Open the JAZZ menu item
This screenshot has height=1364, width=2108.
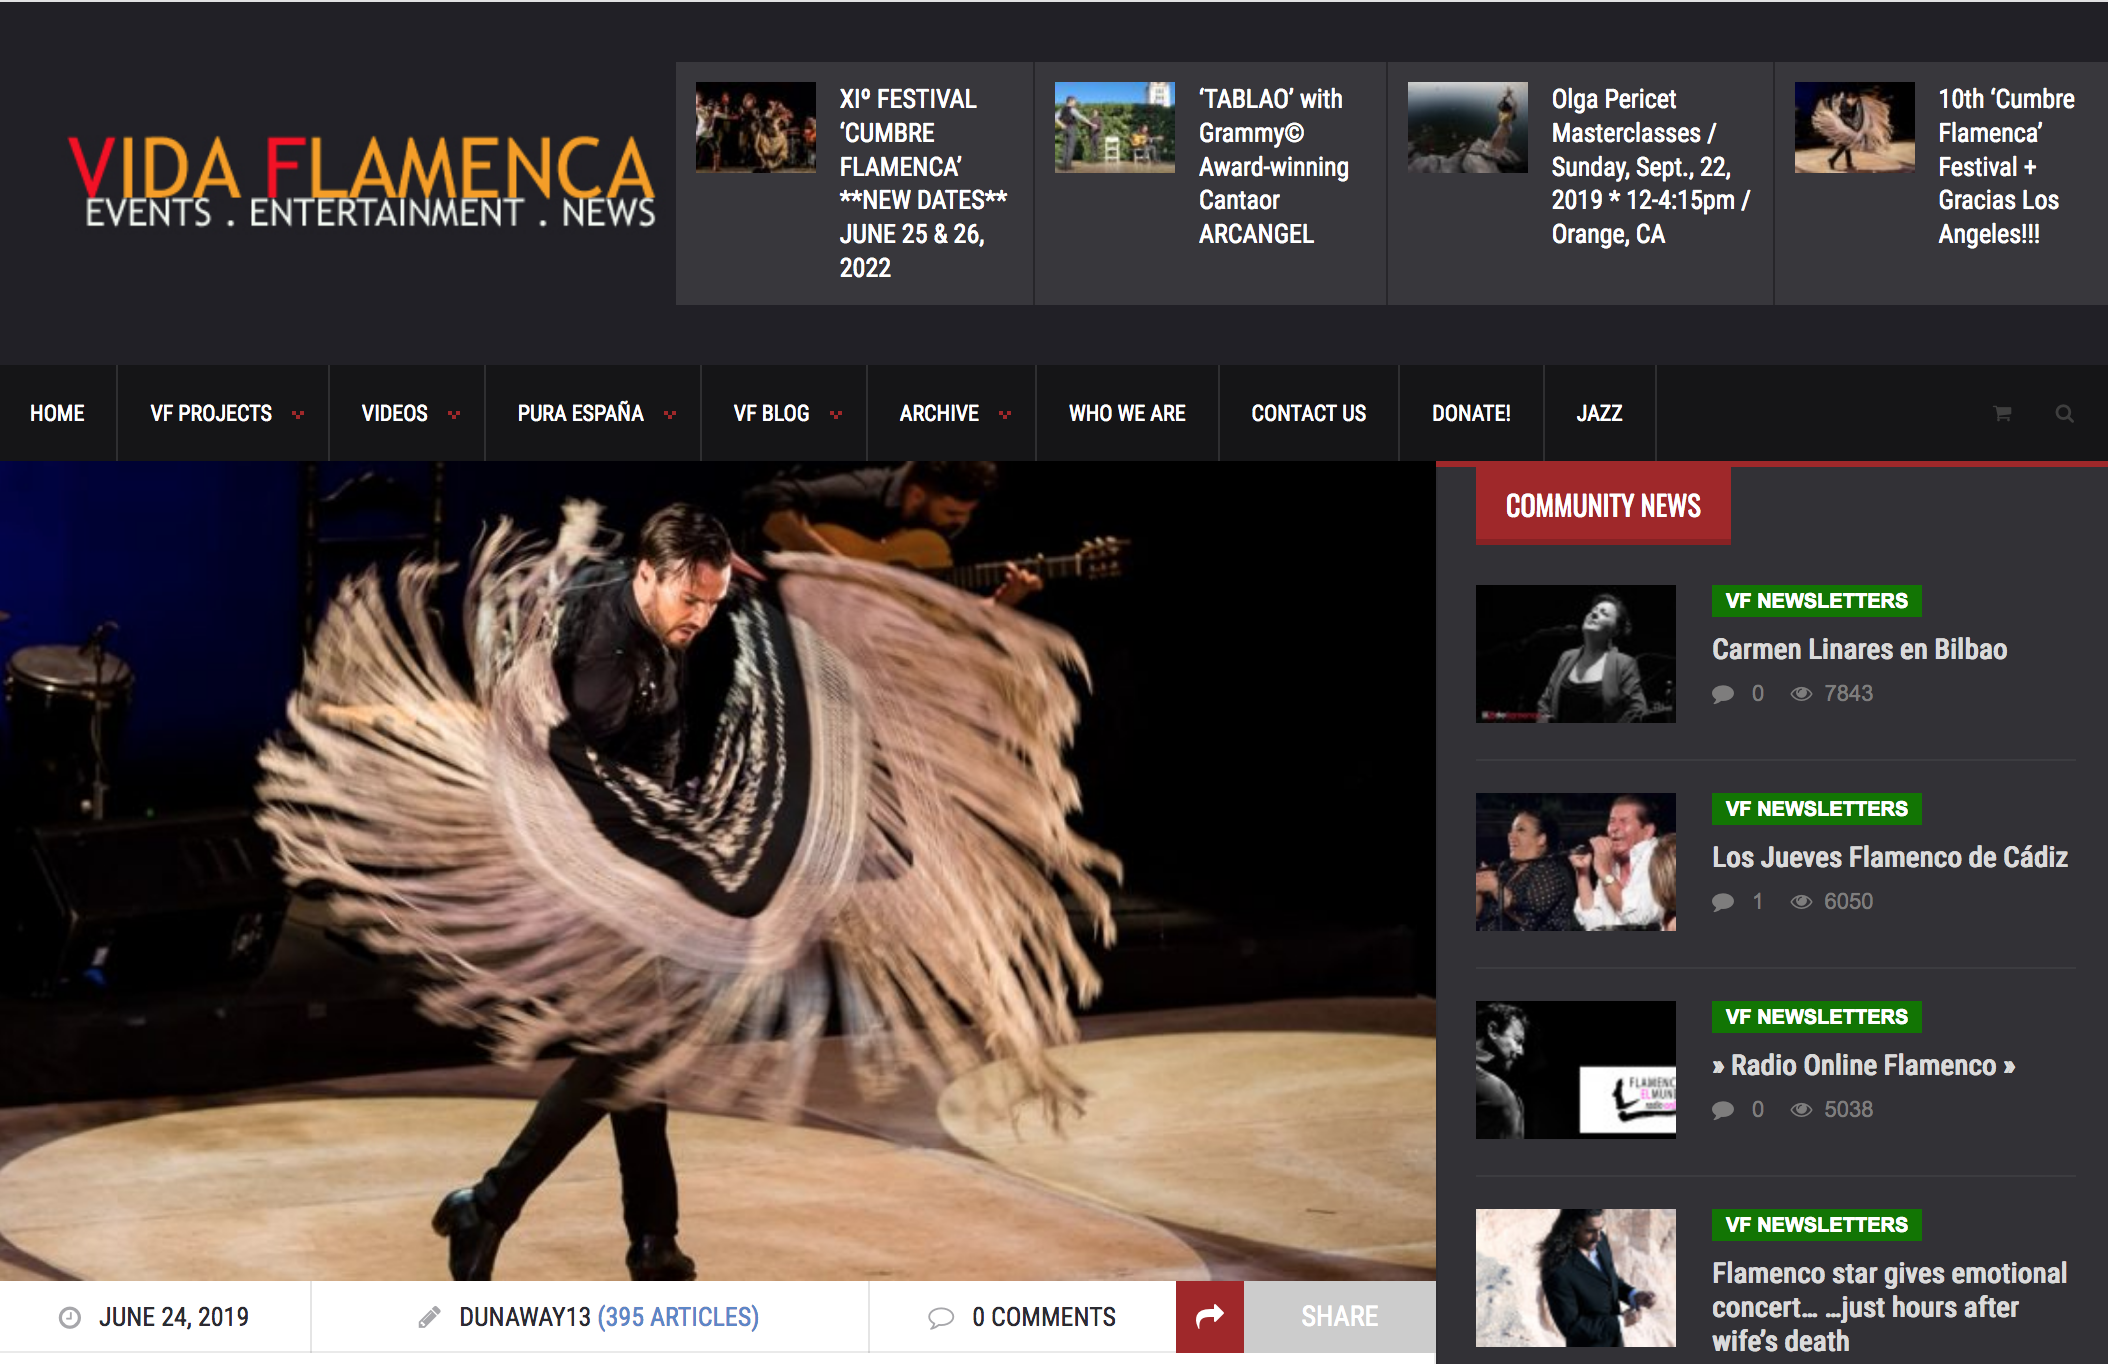[x=1599, y=413]
